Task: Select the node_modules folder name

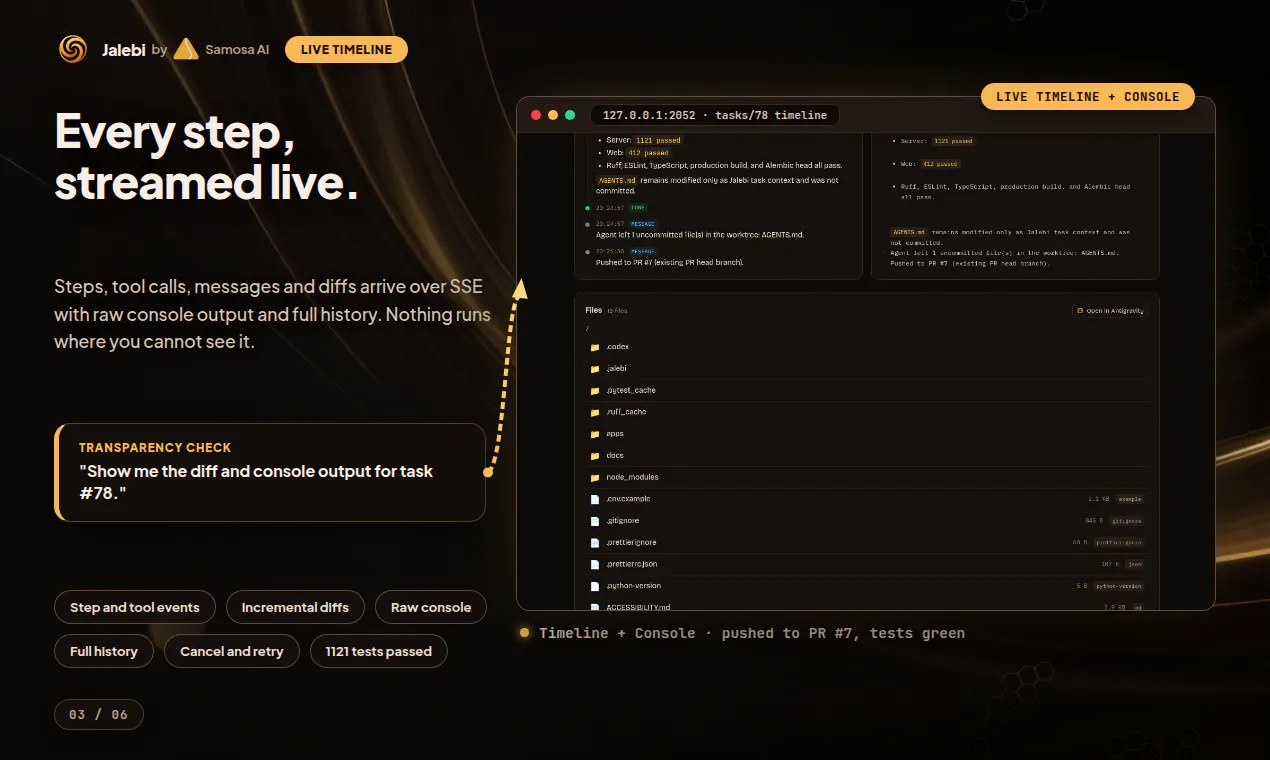Action: pyautogui.click(x=632, y=477)
